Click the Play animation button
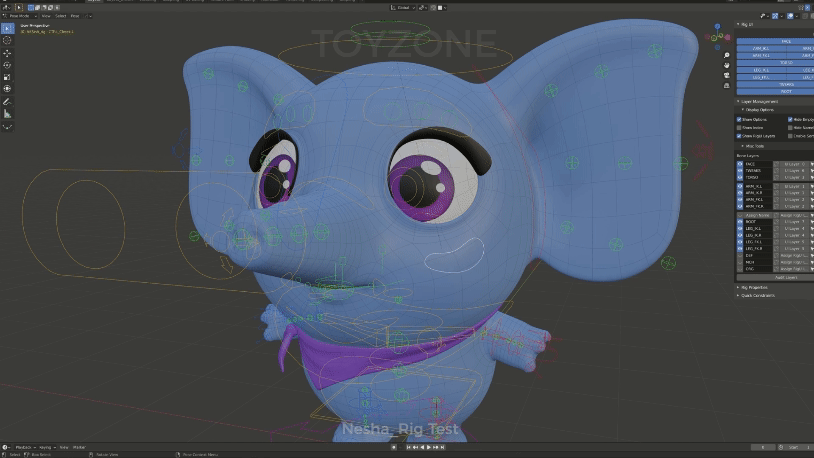The width and height of the screenshot is (814, 458). pos(429,447)
